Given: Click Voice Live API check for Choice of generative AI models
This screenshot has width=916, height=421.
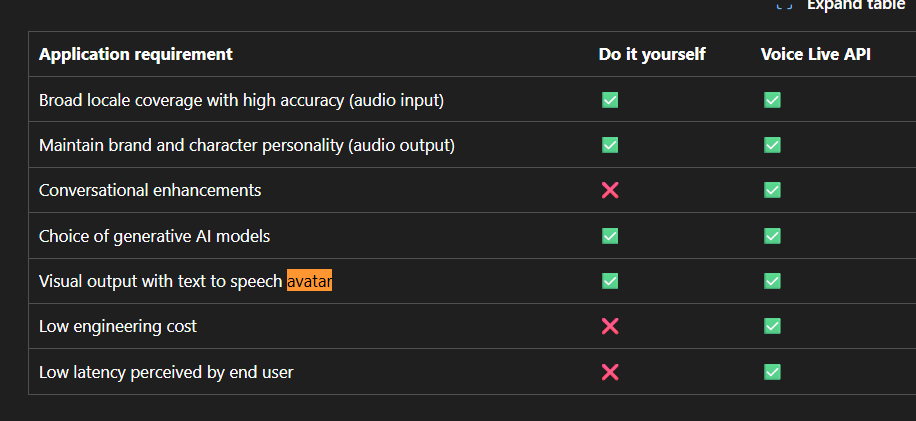Looking at the screenshot, I should tap(772, 236).
